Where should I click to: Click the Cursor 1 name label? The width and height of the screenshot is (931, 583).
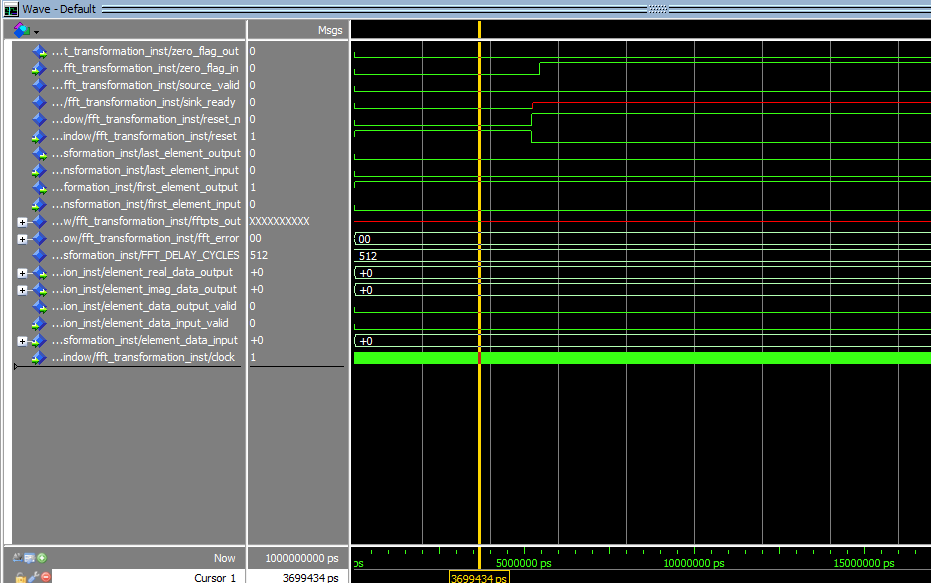click(x=215, y=577)
